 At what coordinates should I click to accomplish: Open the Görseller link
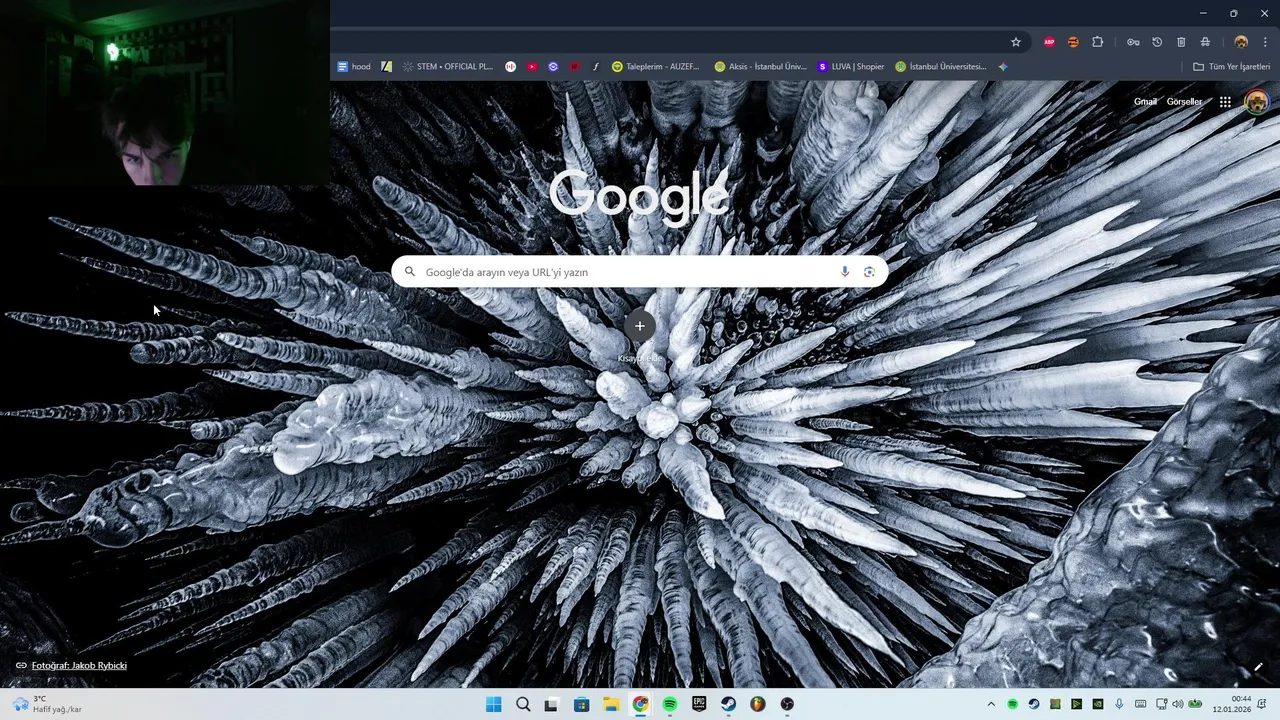click(x=1184, y=102)
